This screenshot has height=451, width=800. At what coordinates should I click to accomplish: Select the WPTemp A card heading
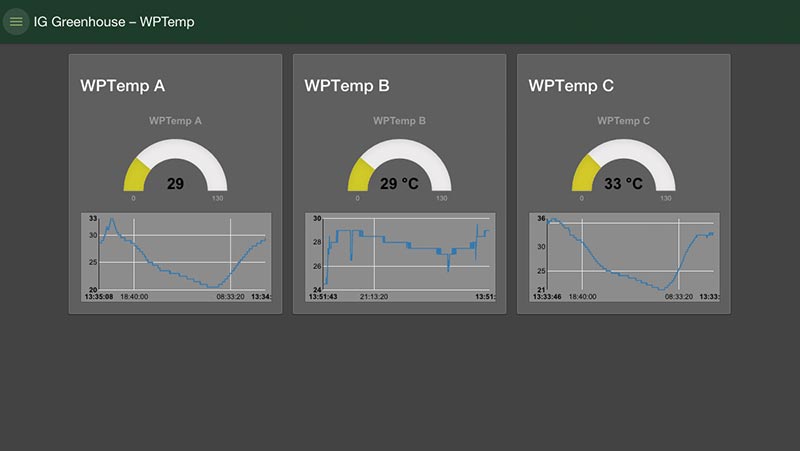[122, 86]
